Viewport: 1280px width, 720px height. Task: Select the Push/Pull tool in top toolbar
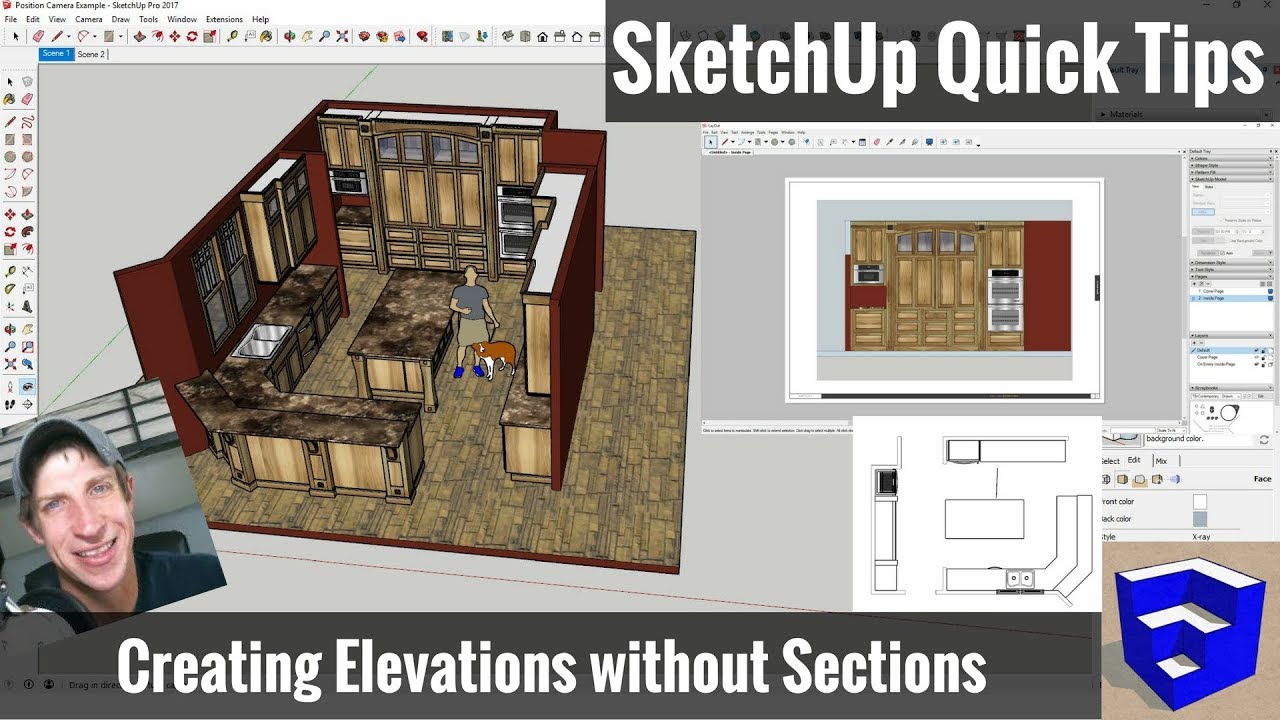[x=139, y=36]
